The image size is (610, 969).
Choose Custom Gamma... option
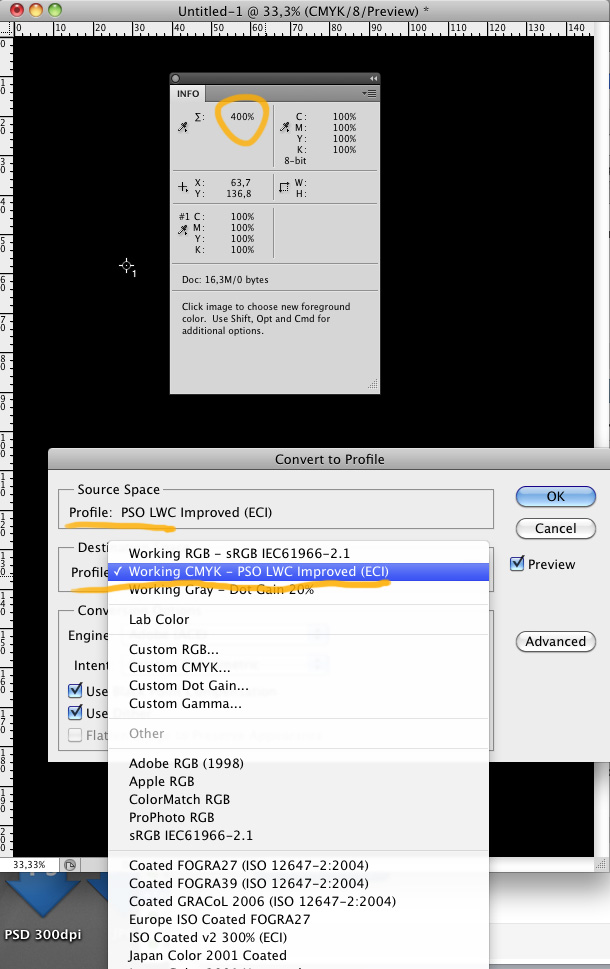[x=299, y=703]
